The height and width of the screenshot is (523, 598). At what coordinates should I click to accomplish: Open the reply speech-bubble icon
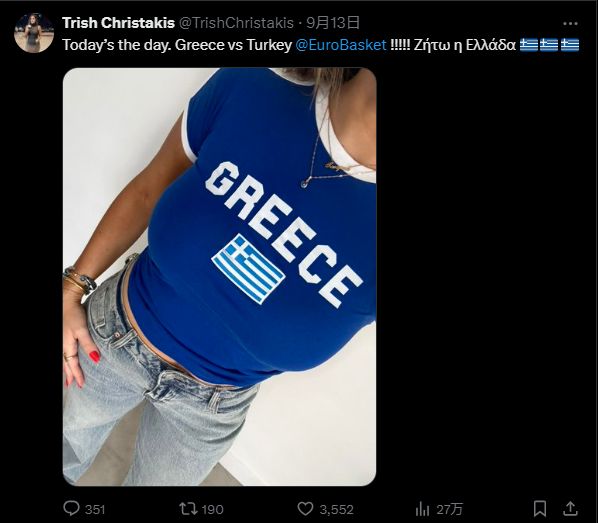click(71, 508)
